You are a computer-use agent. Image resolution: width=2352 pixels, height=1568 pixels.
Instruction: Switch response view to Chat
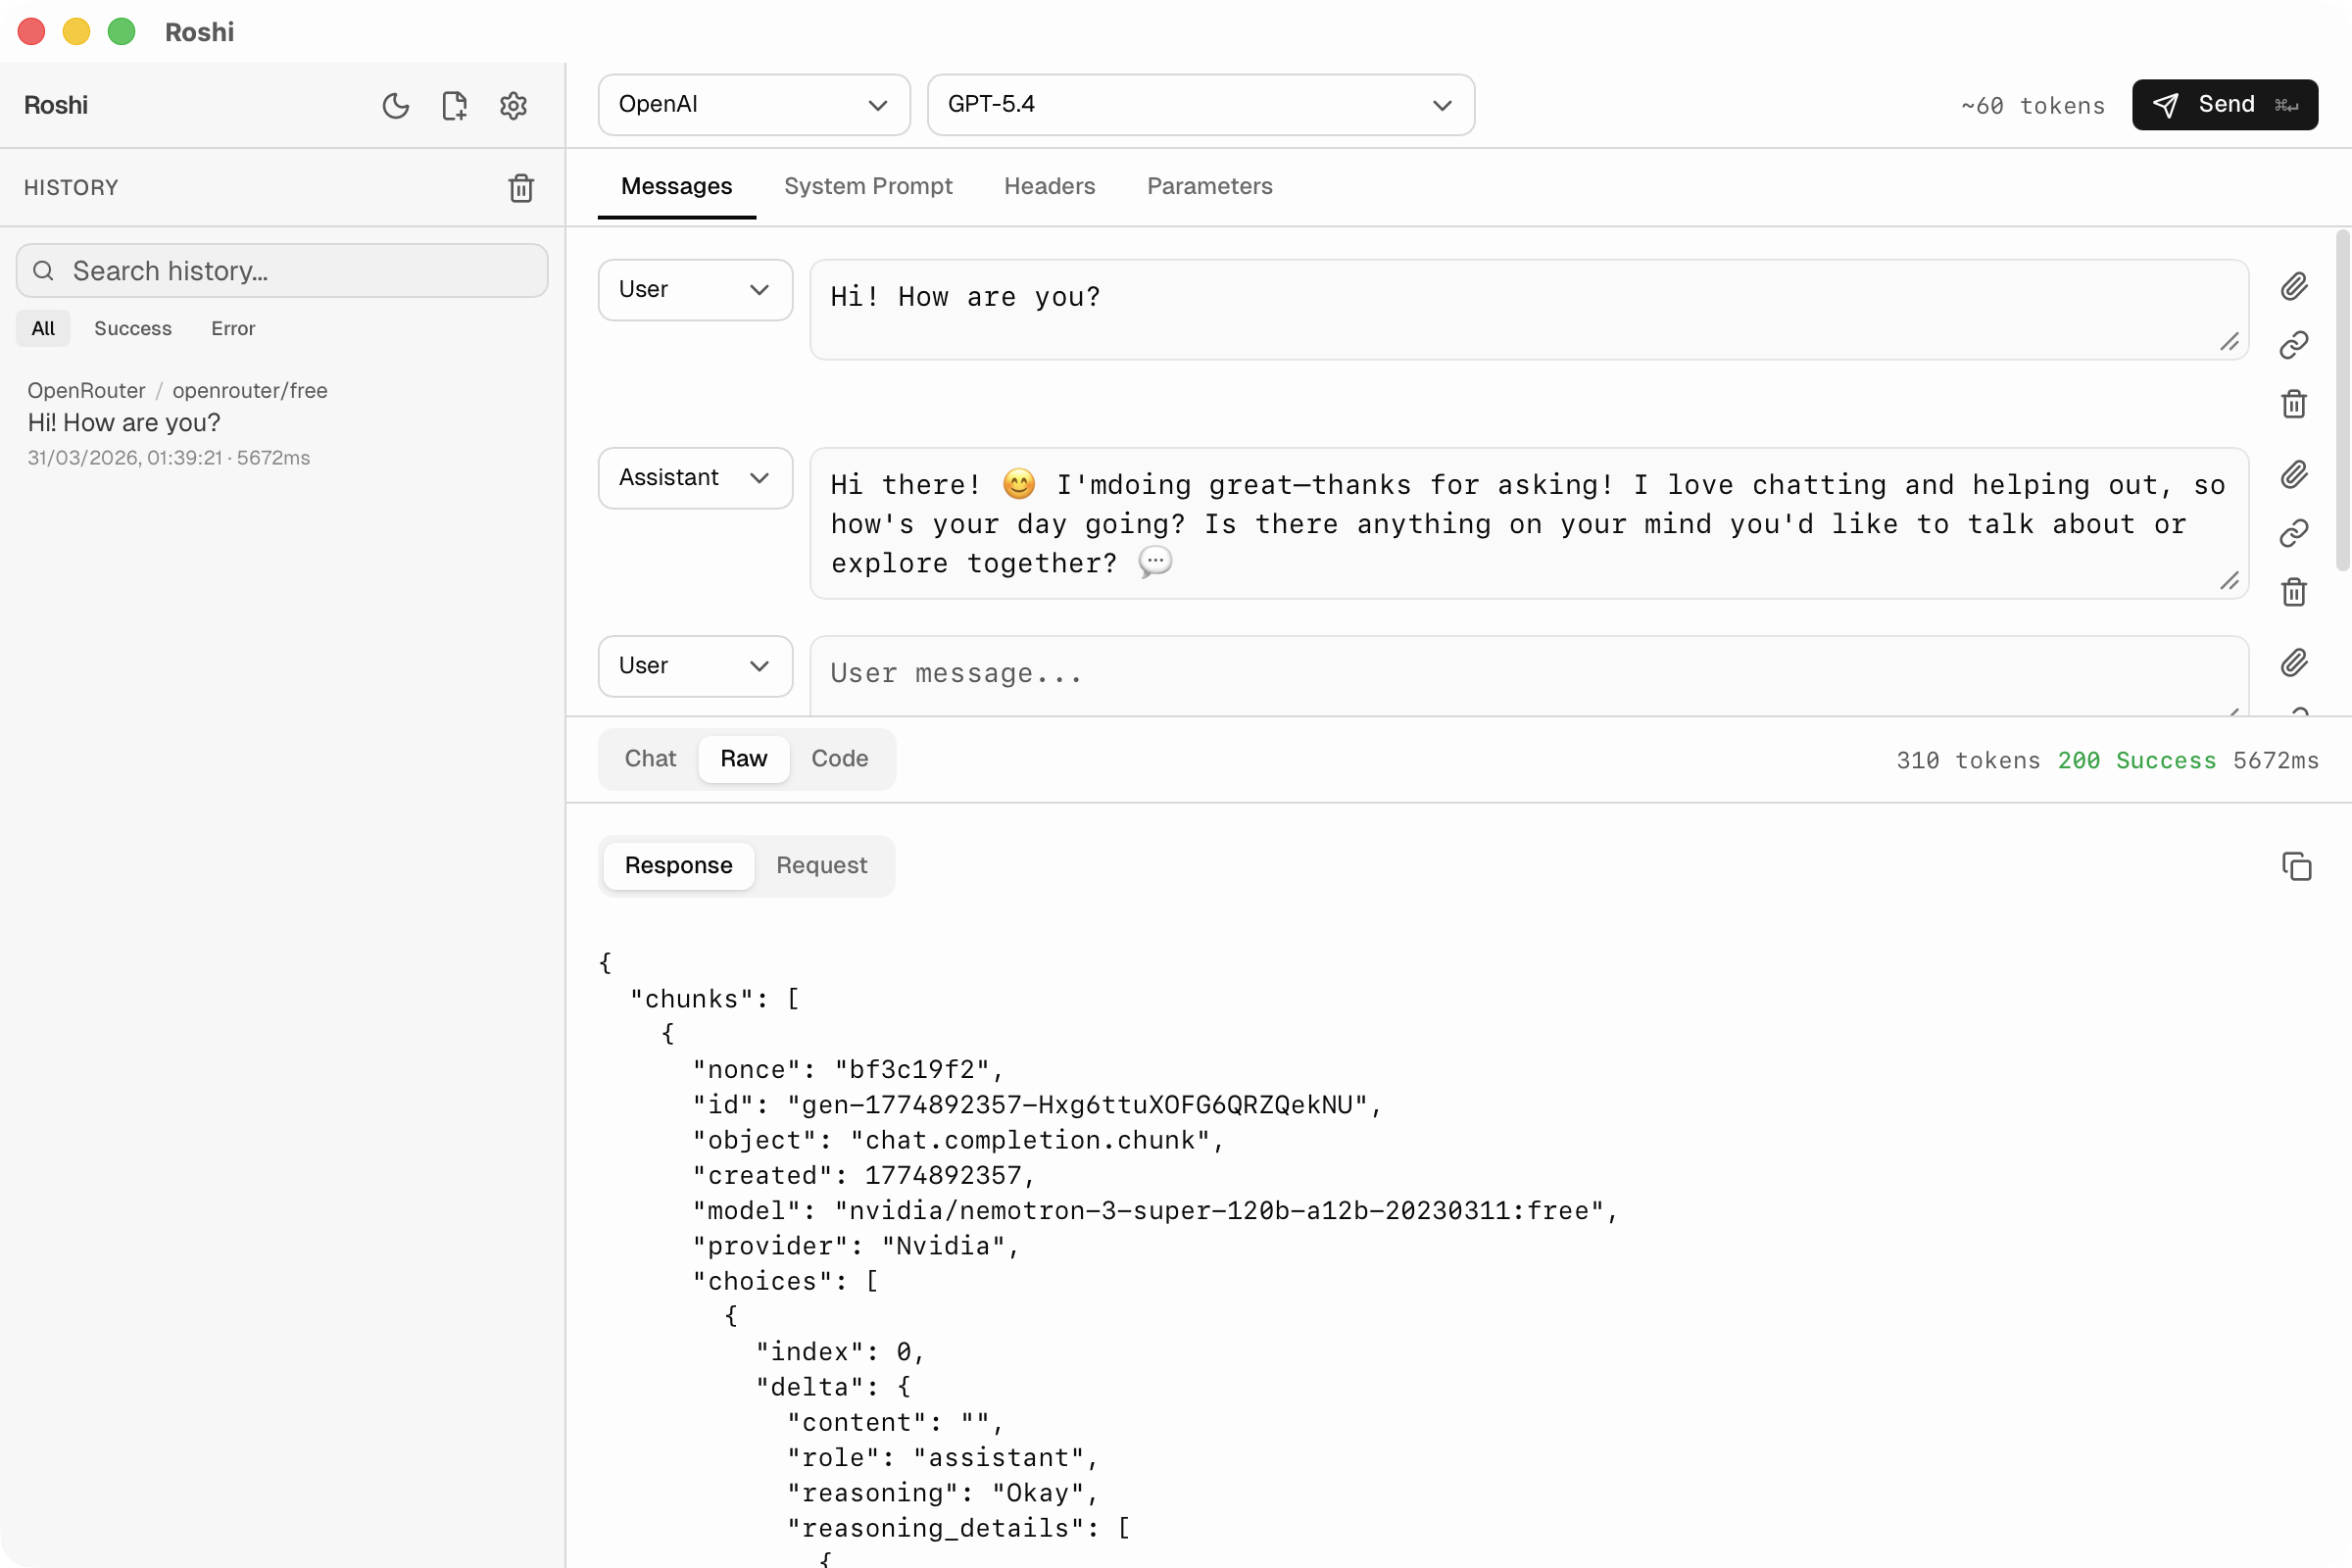click(650, 759)
